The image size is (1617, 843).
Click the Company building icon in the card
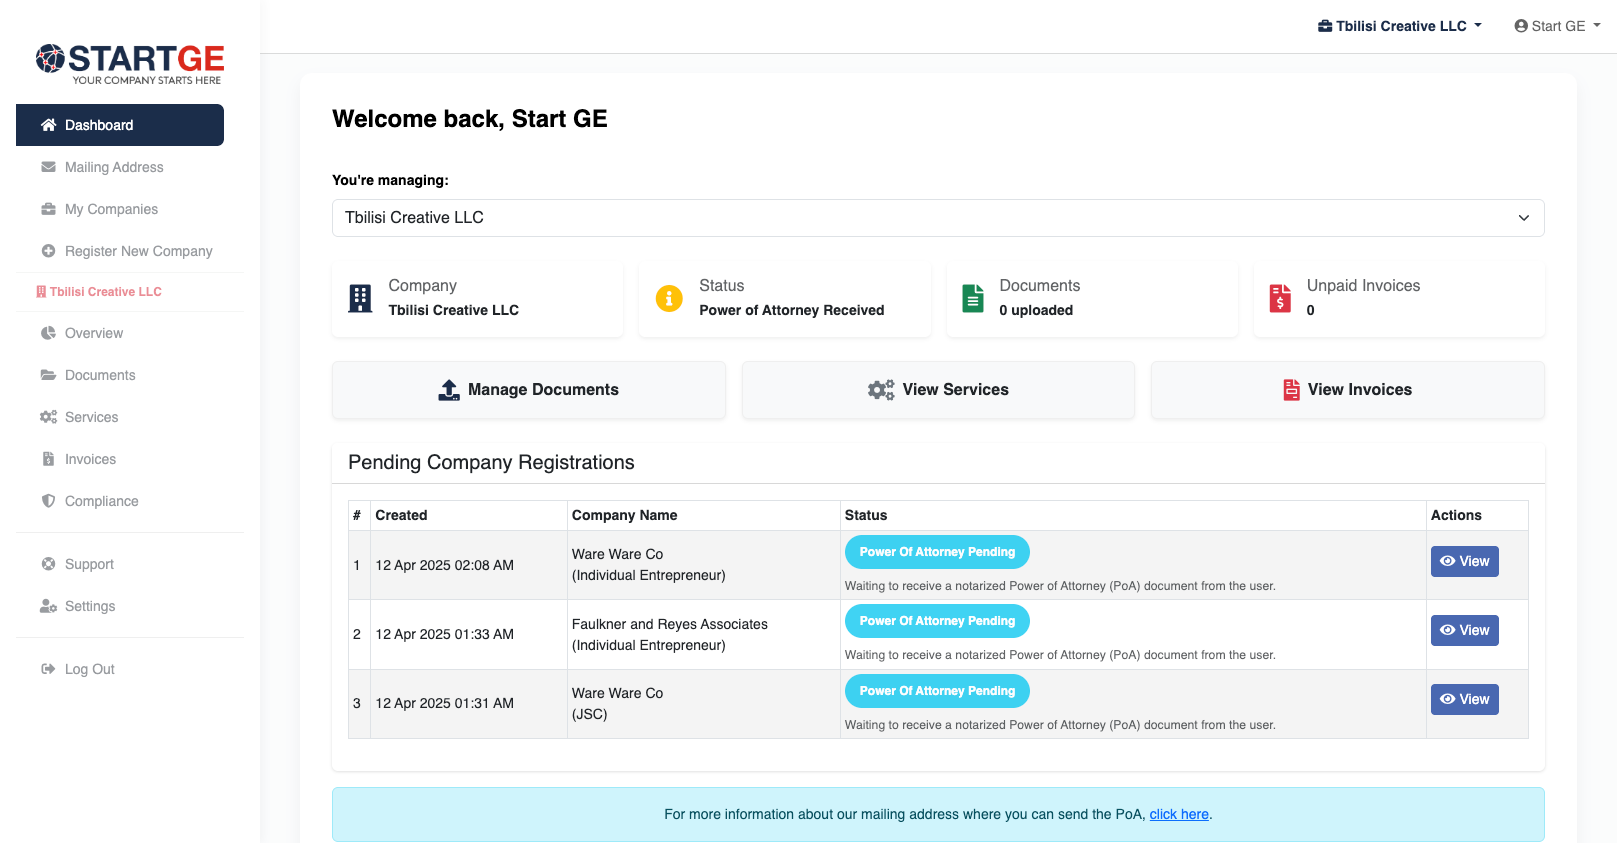pos(360,298)
